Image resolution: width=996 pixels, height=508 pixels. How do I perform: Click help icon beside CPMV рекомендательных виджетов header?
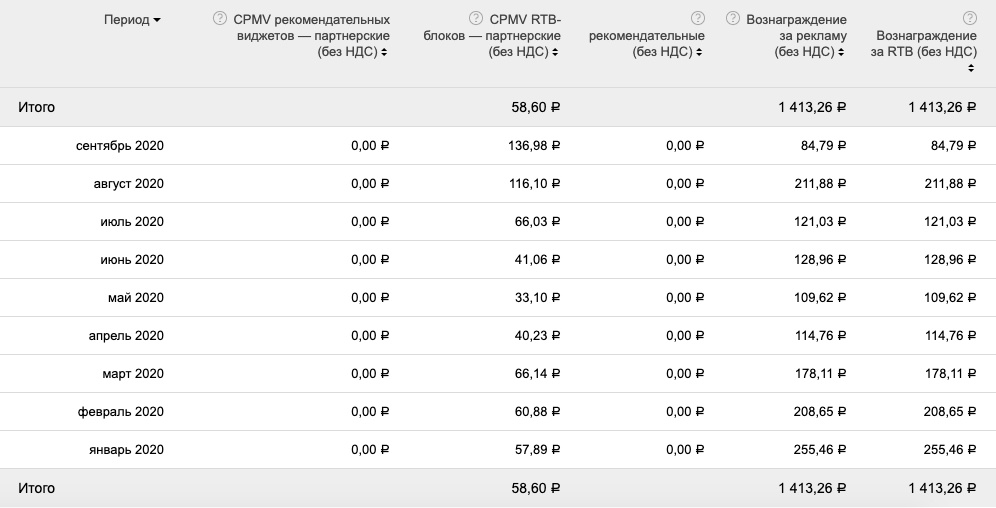pyautogui.click(x=220, y=19)
